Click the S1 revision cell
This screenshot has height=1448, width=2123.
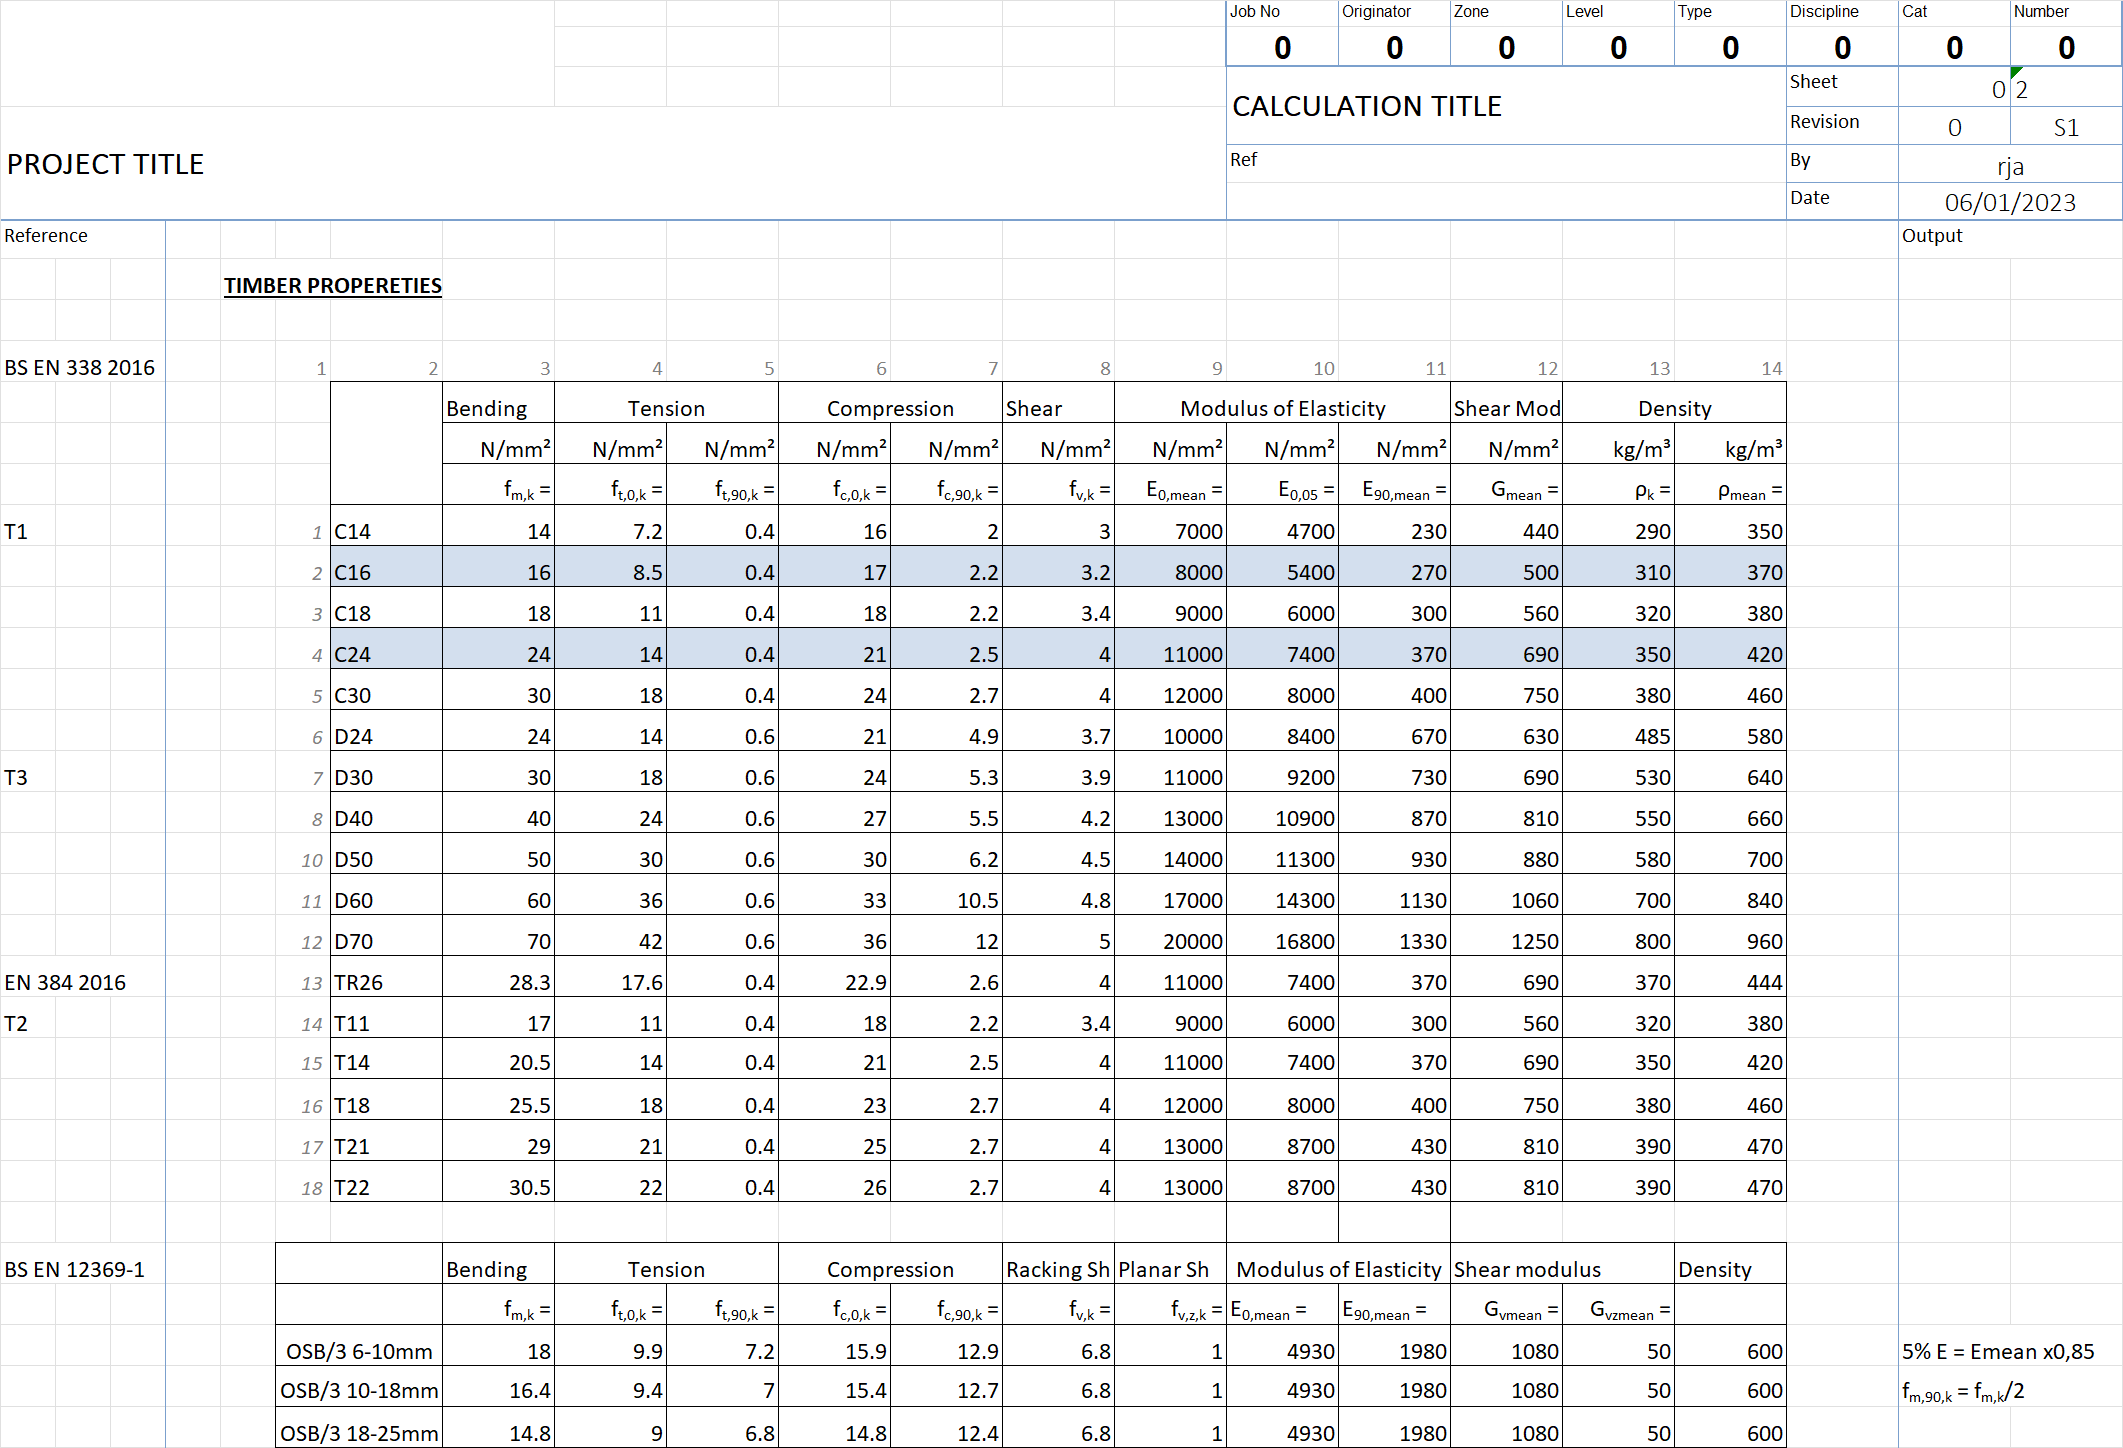click(2066, 127)
